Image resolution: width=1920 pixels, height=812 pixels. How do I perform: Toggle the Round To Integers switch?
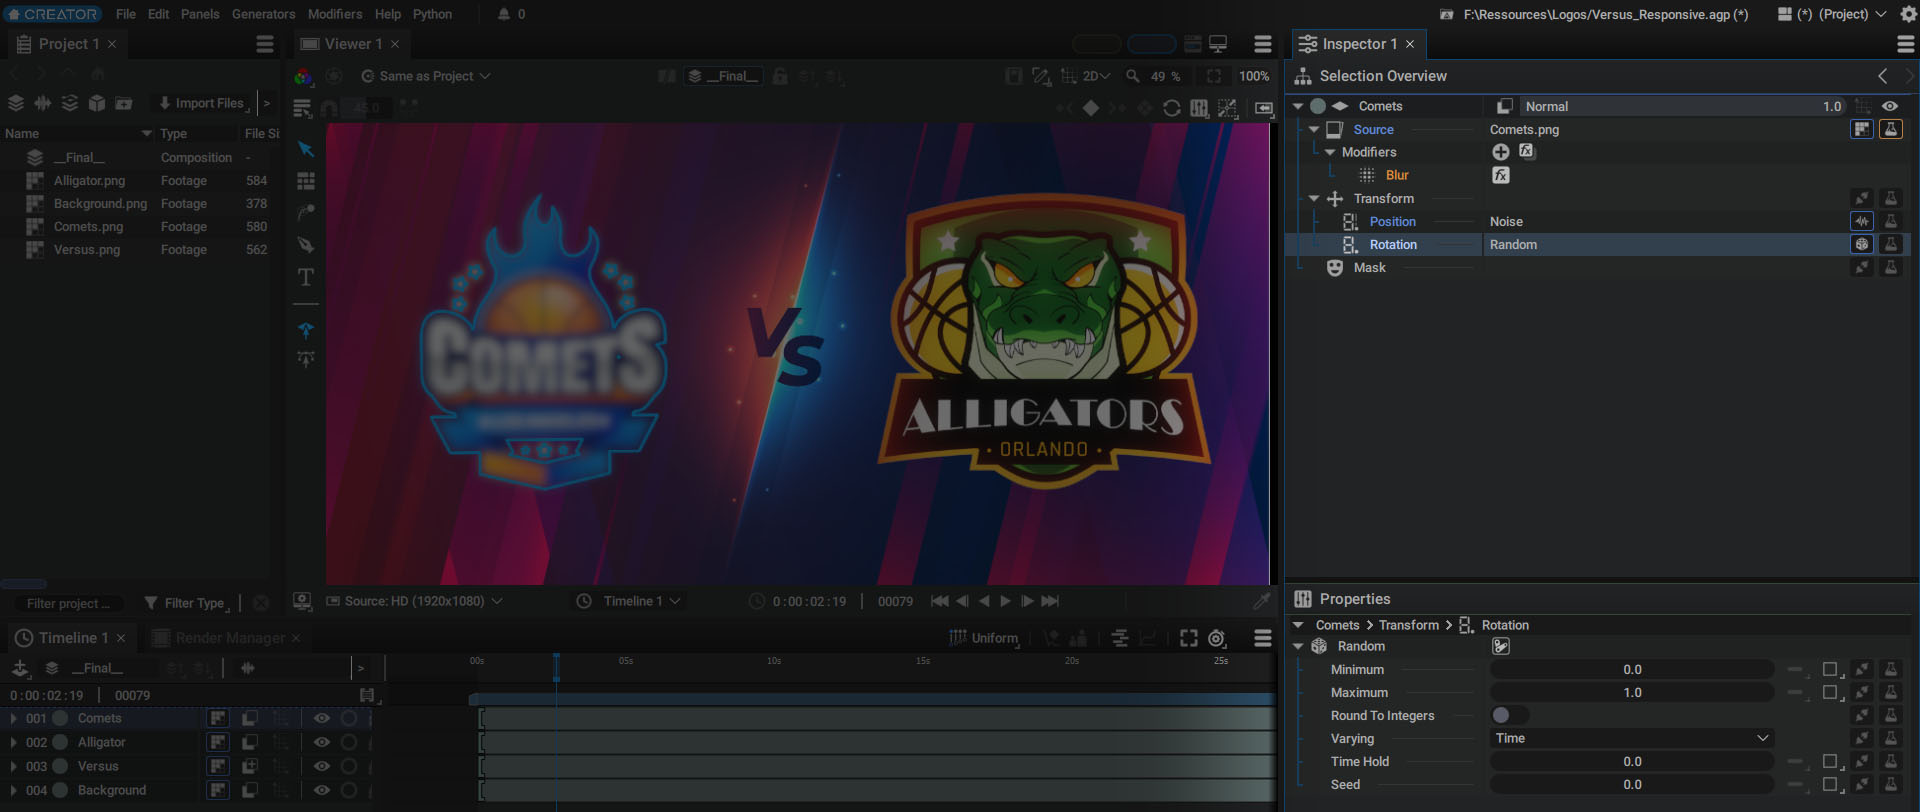[x=1509, y=715]
